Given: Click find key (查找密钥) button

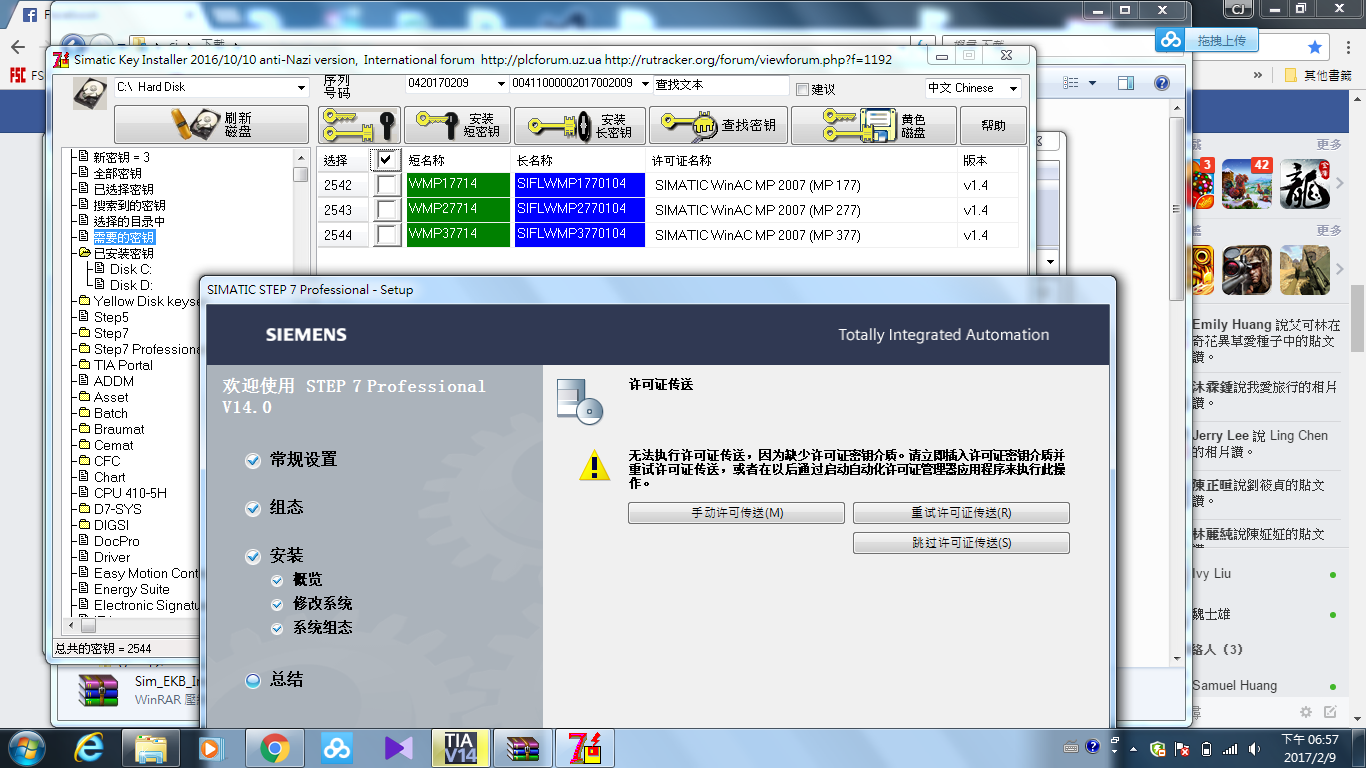Looking at the screenshot, I should point(718,125).
